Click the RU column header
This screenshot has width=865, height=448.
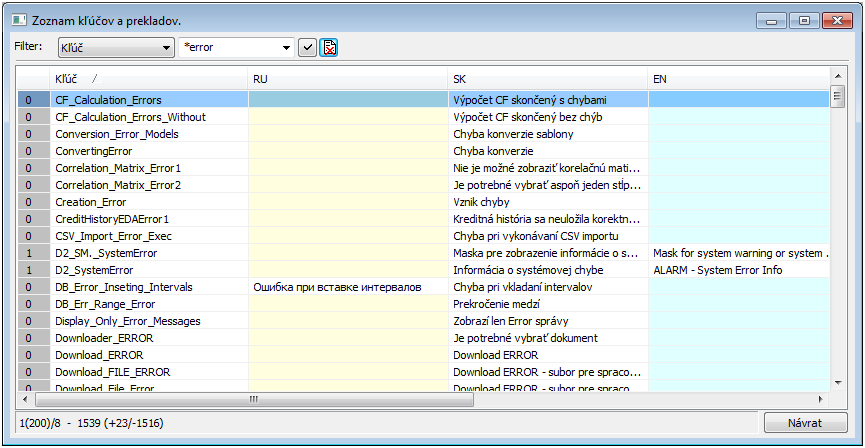348,78
